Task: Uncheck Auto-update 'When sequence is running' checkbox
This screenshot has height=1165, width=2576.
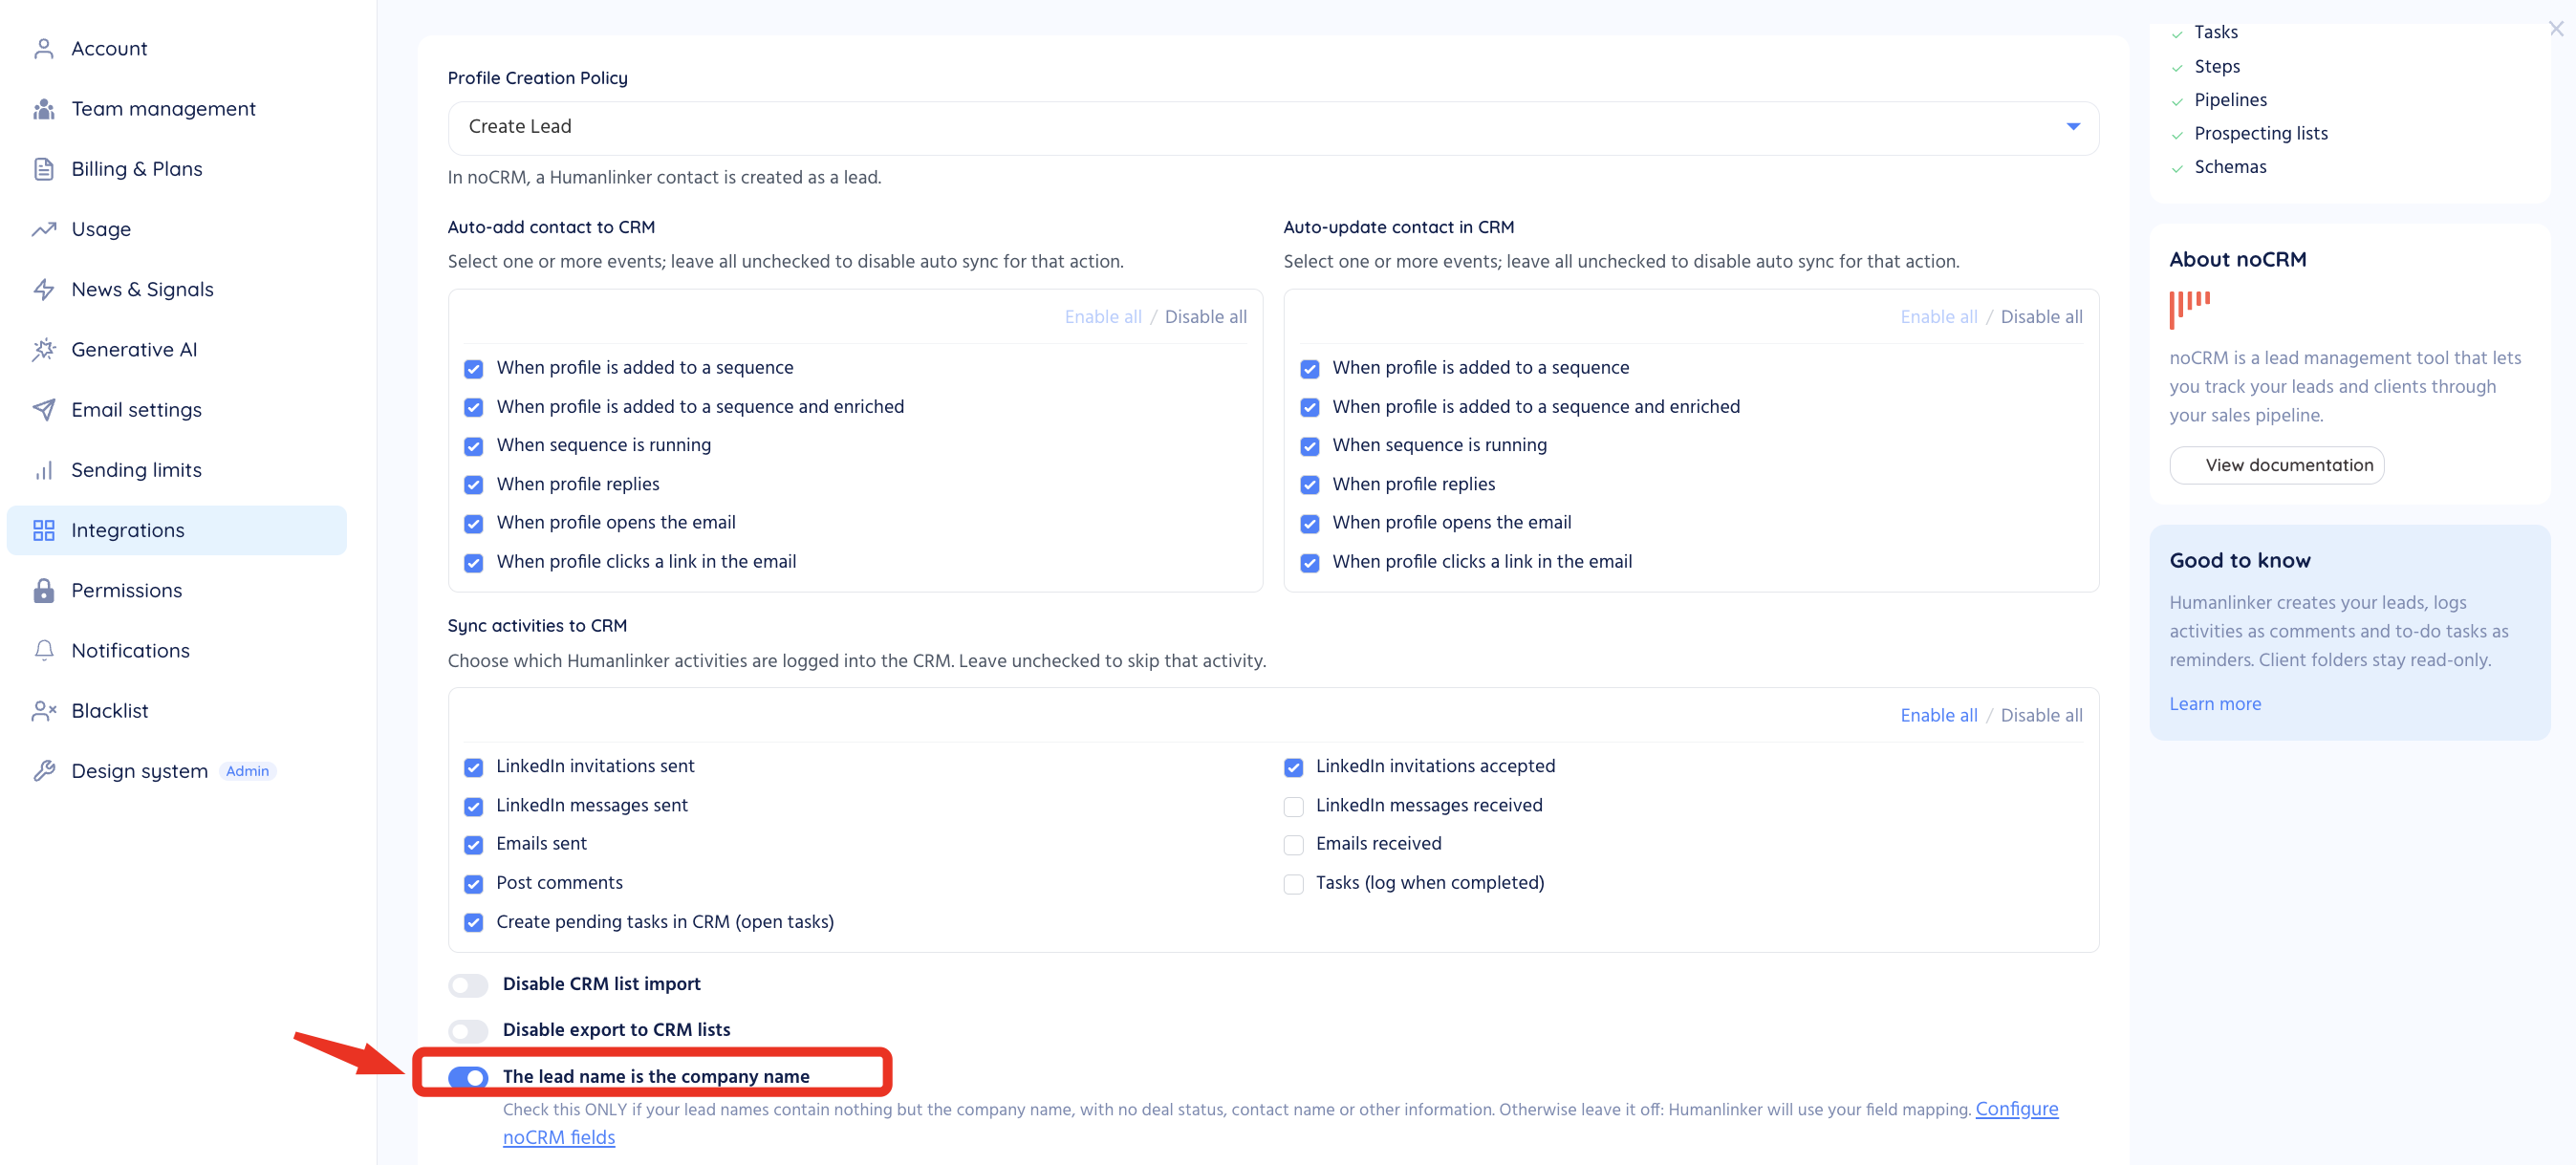Action: point(1309,446)
